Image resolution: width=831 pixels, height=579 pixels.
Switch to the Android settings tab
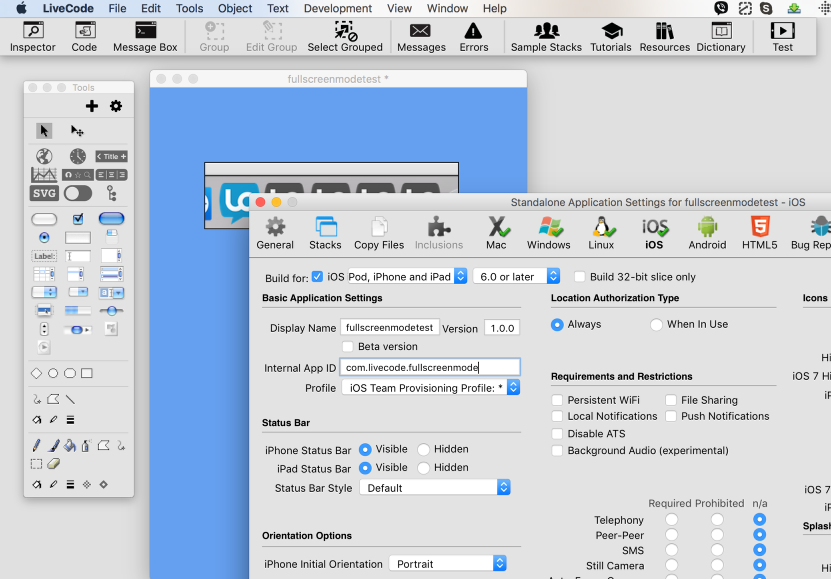707,233
